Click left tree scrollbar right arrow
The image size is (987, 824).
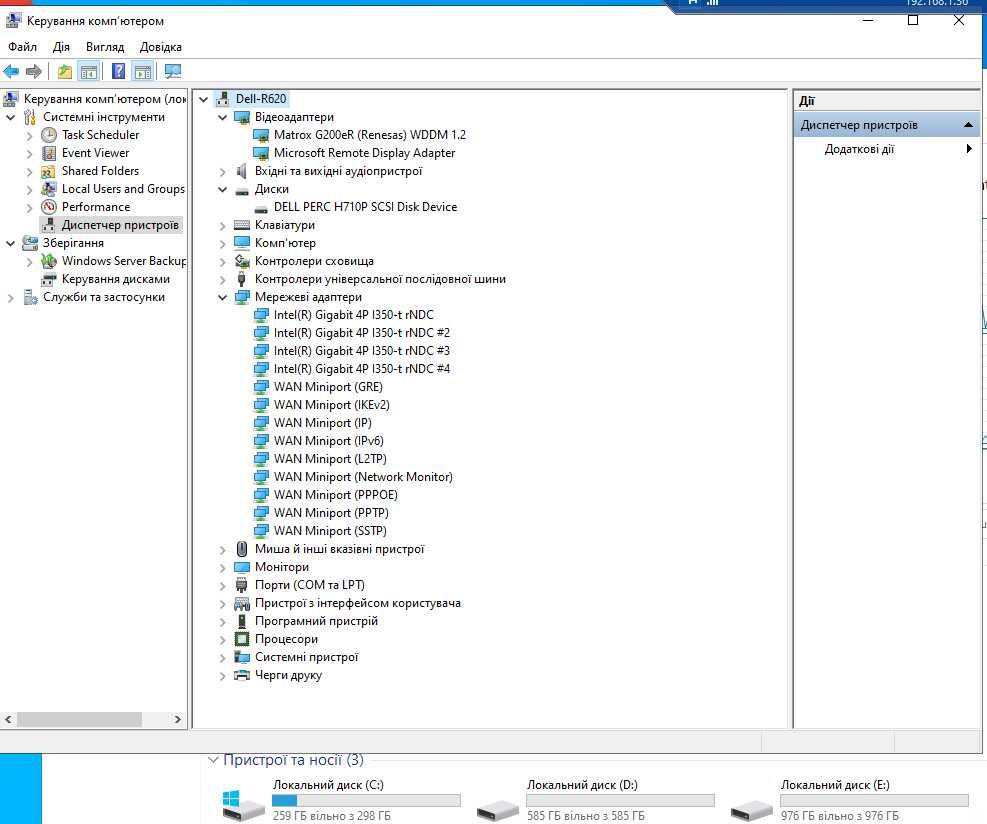coord(178,719)
